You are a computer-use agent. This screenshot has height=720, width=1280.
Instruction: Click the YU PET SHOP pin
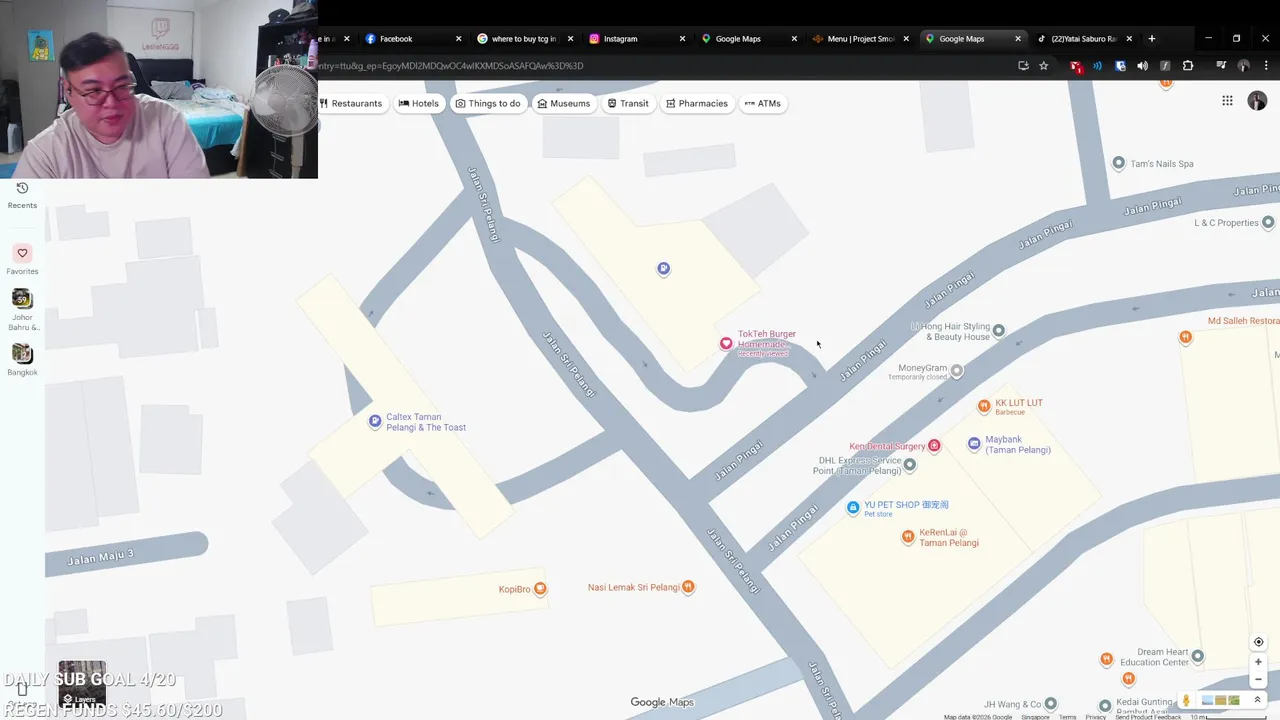[x=853, y=508]
